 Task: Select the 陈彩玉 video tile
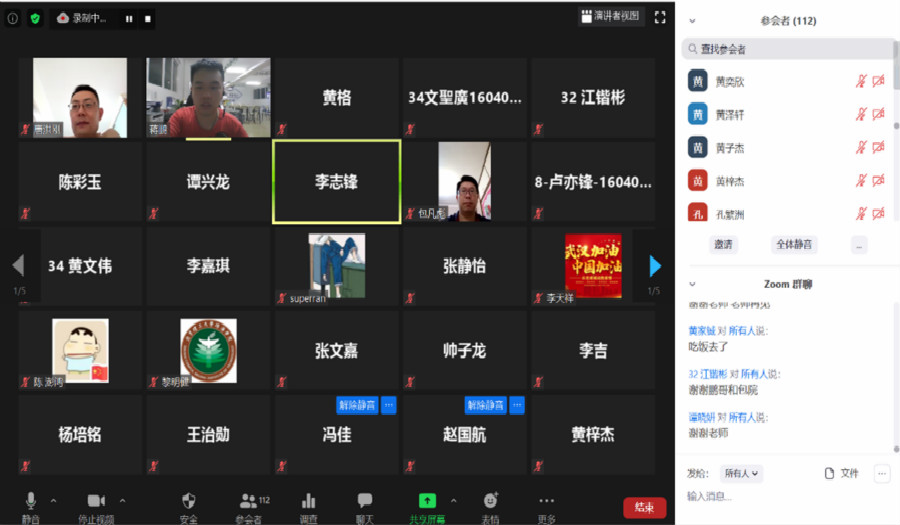(80, 182)
